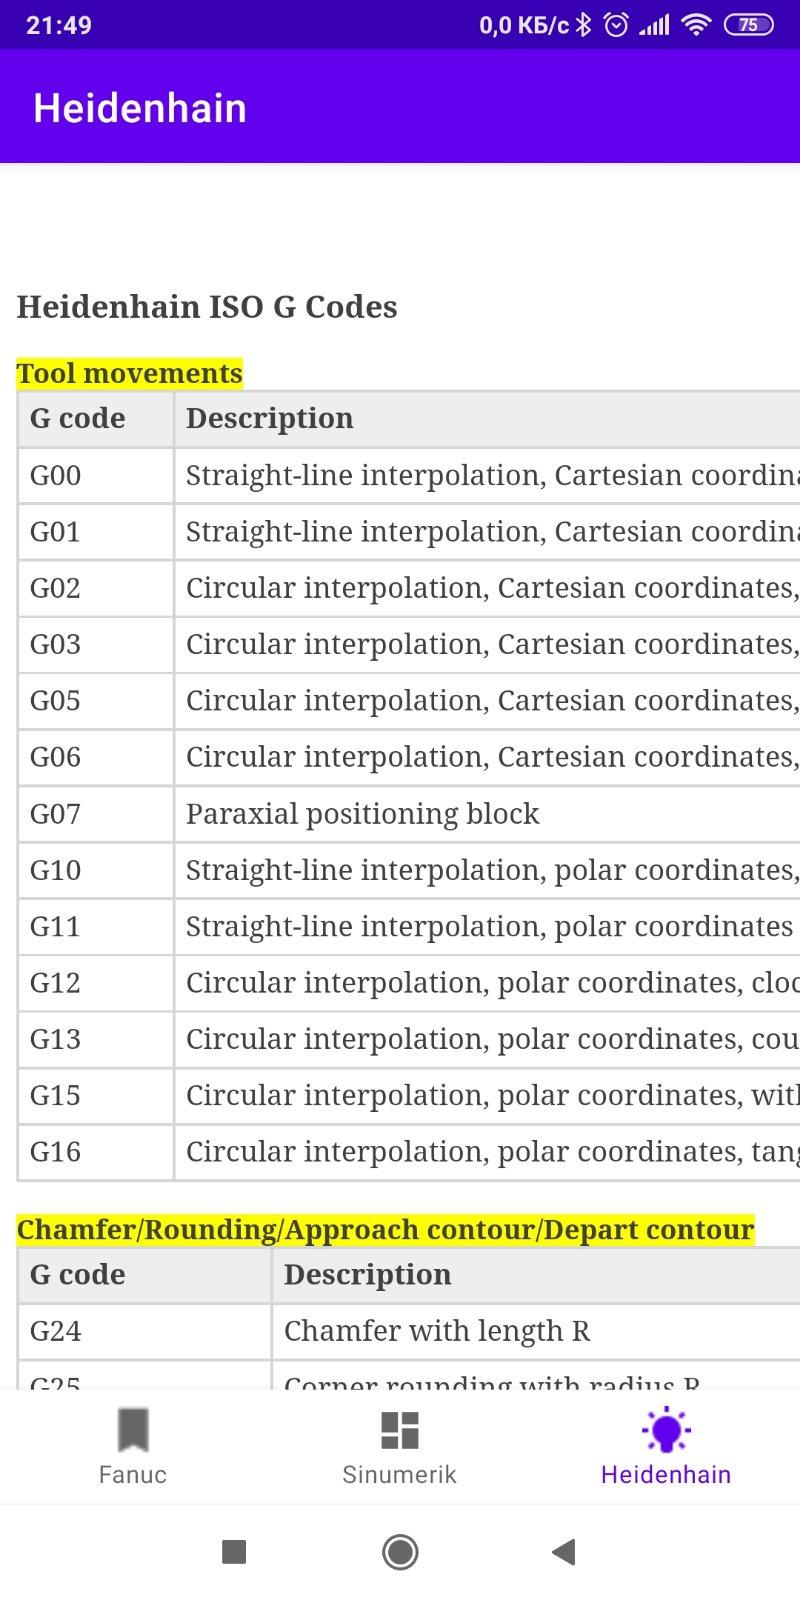800x1600 pixels.
Task: Tap the G16 code cell
Action: click(96, 1152)
